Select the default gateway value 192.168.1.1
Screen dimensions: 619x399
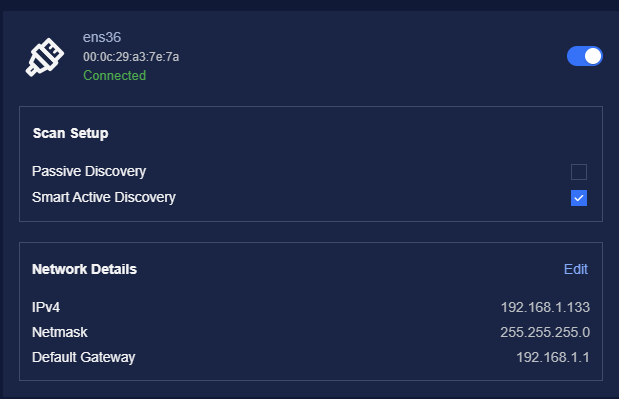click(553, 357)
